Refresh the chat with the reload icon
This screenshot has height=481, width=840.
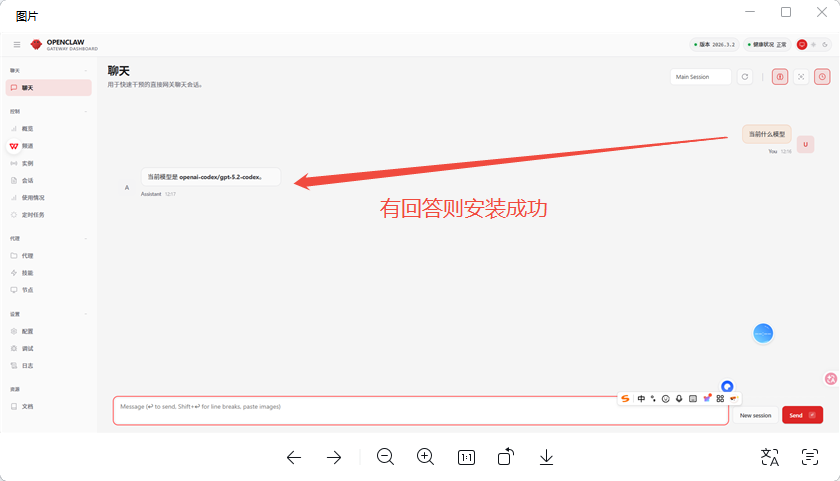point(745,77)
